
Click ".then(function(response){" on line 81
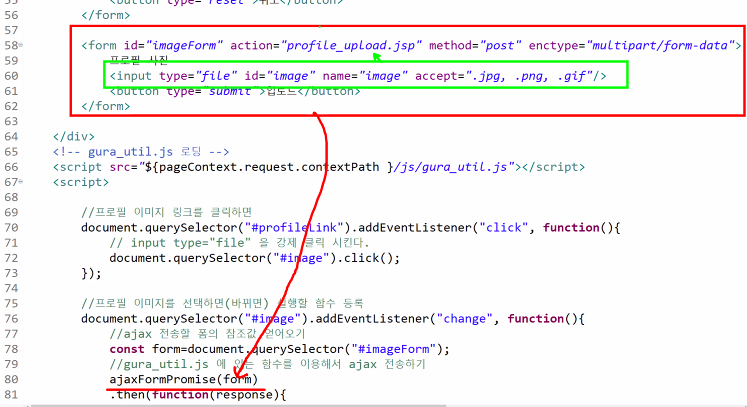coord(198,395)
